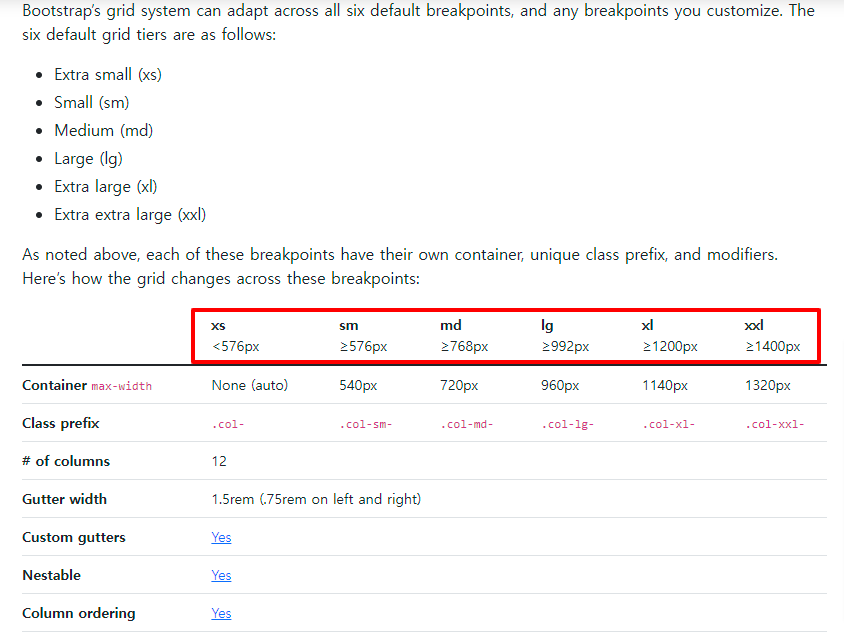The height and width of the screenshot is (640, 844).
Task: Open the Column ordering Yes link
Action: point(221,614)
